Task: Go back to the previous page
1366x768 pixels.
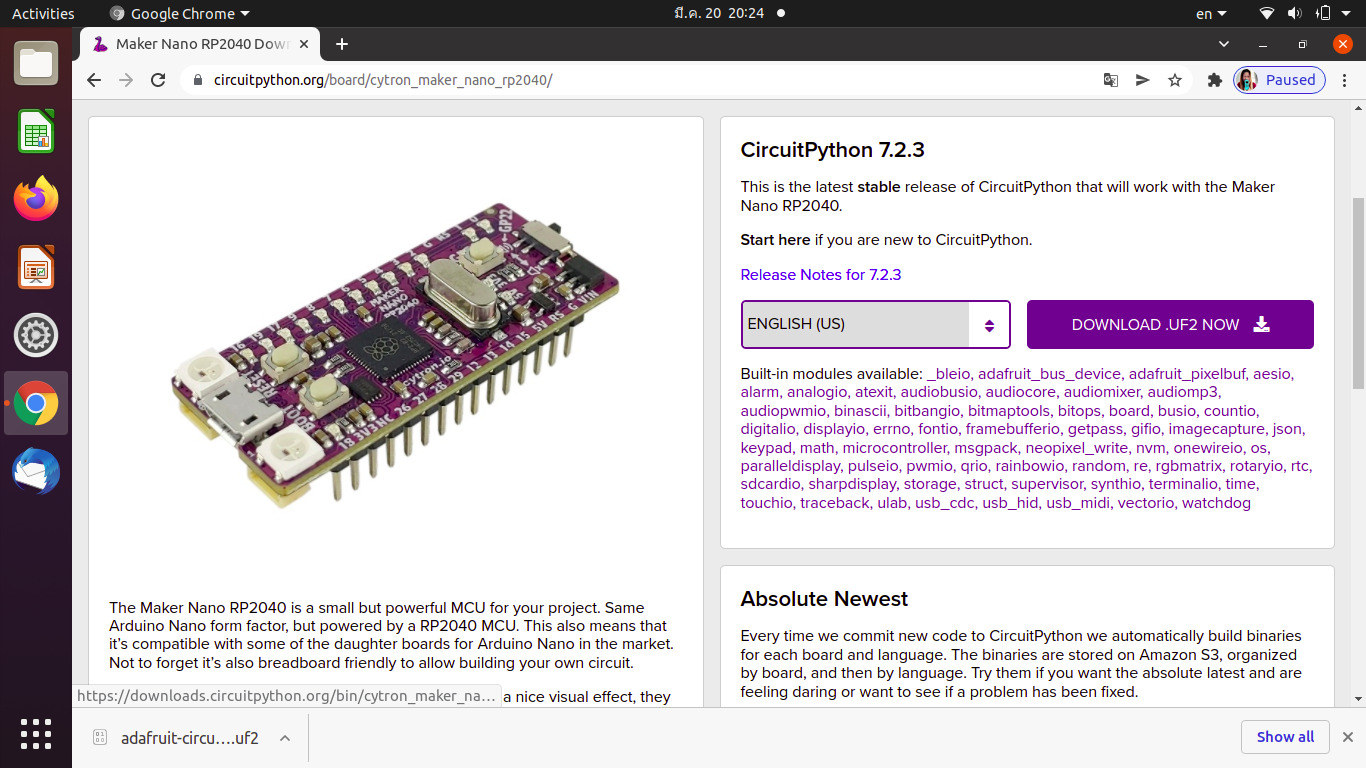Action: 94,80
